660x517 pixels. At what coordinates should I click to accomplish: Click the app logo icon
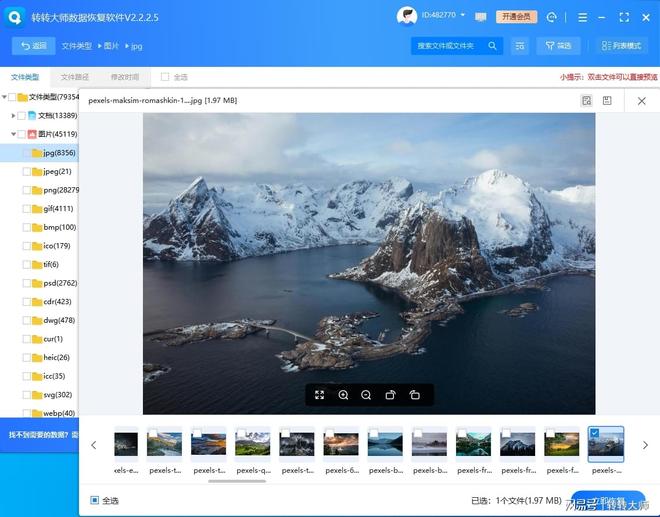(x=15, y=17)
